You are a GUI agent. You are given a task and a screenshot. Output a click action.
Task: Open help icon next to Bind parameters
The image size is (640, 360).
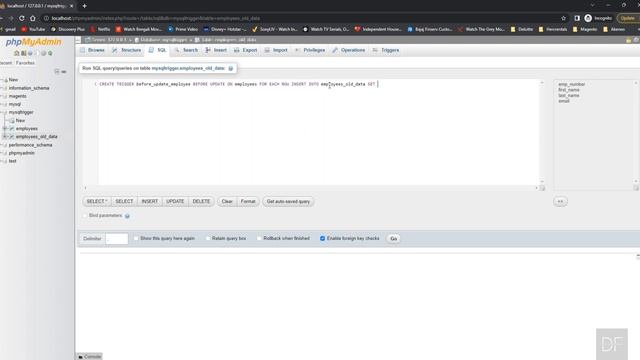pos(127,216)
